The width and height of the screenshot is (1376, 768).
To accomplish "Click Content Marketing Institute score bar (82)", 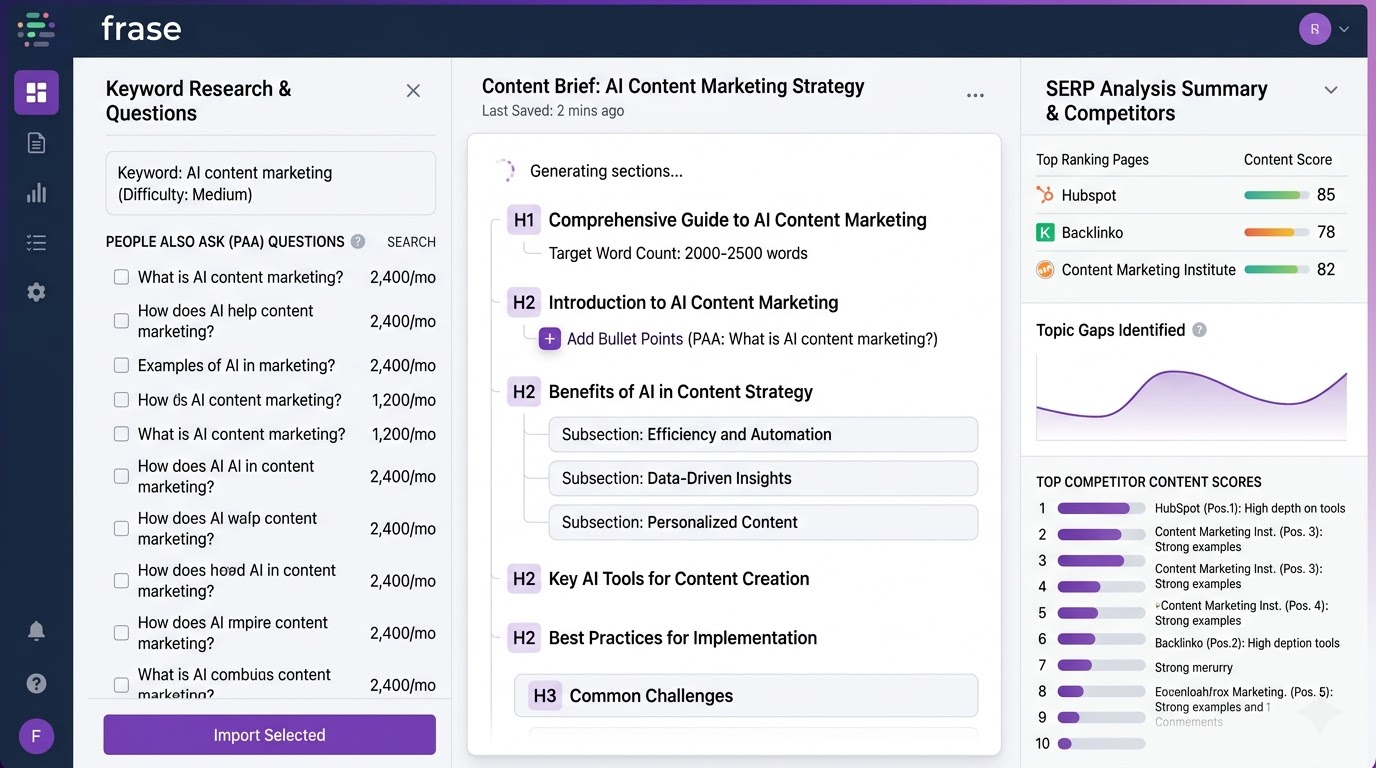I will click(1276, 269).
